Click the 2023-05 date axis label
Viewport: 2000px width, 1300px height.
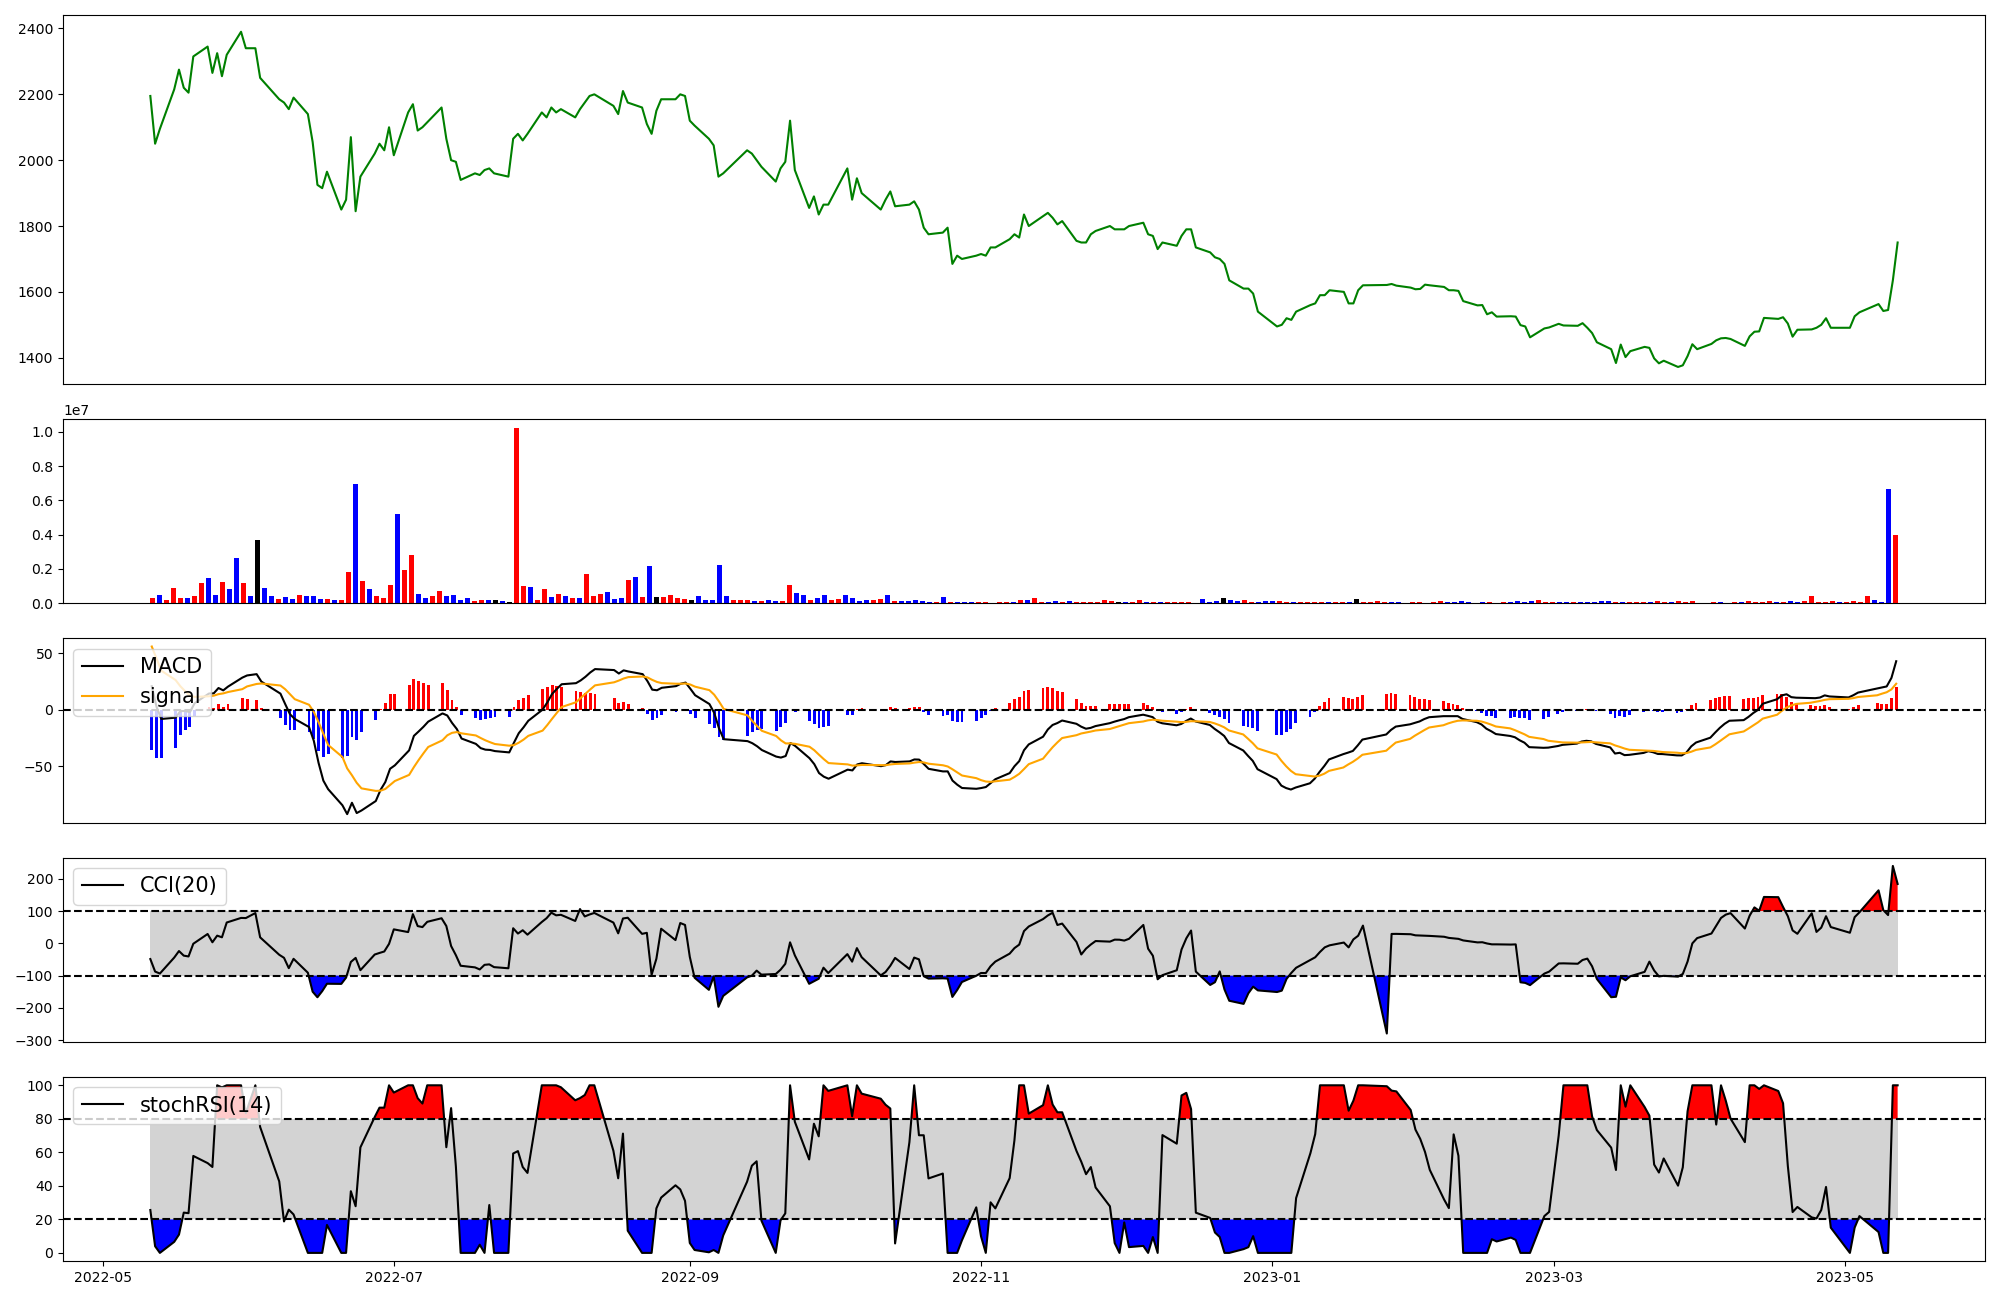[x=1845, y=1277]
